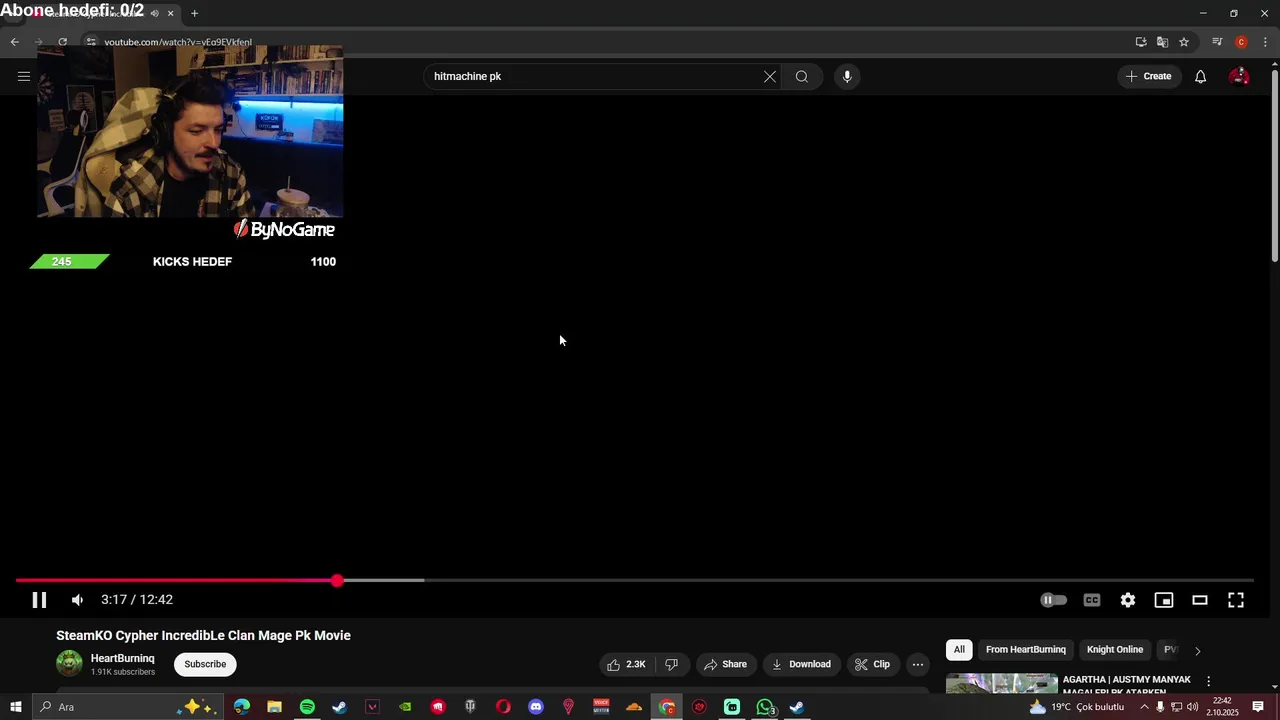Open the Create menu
The height and width of the screenshot is (720, 1280).
click(1149, 76)
